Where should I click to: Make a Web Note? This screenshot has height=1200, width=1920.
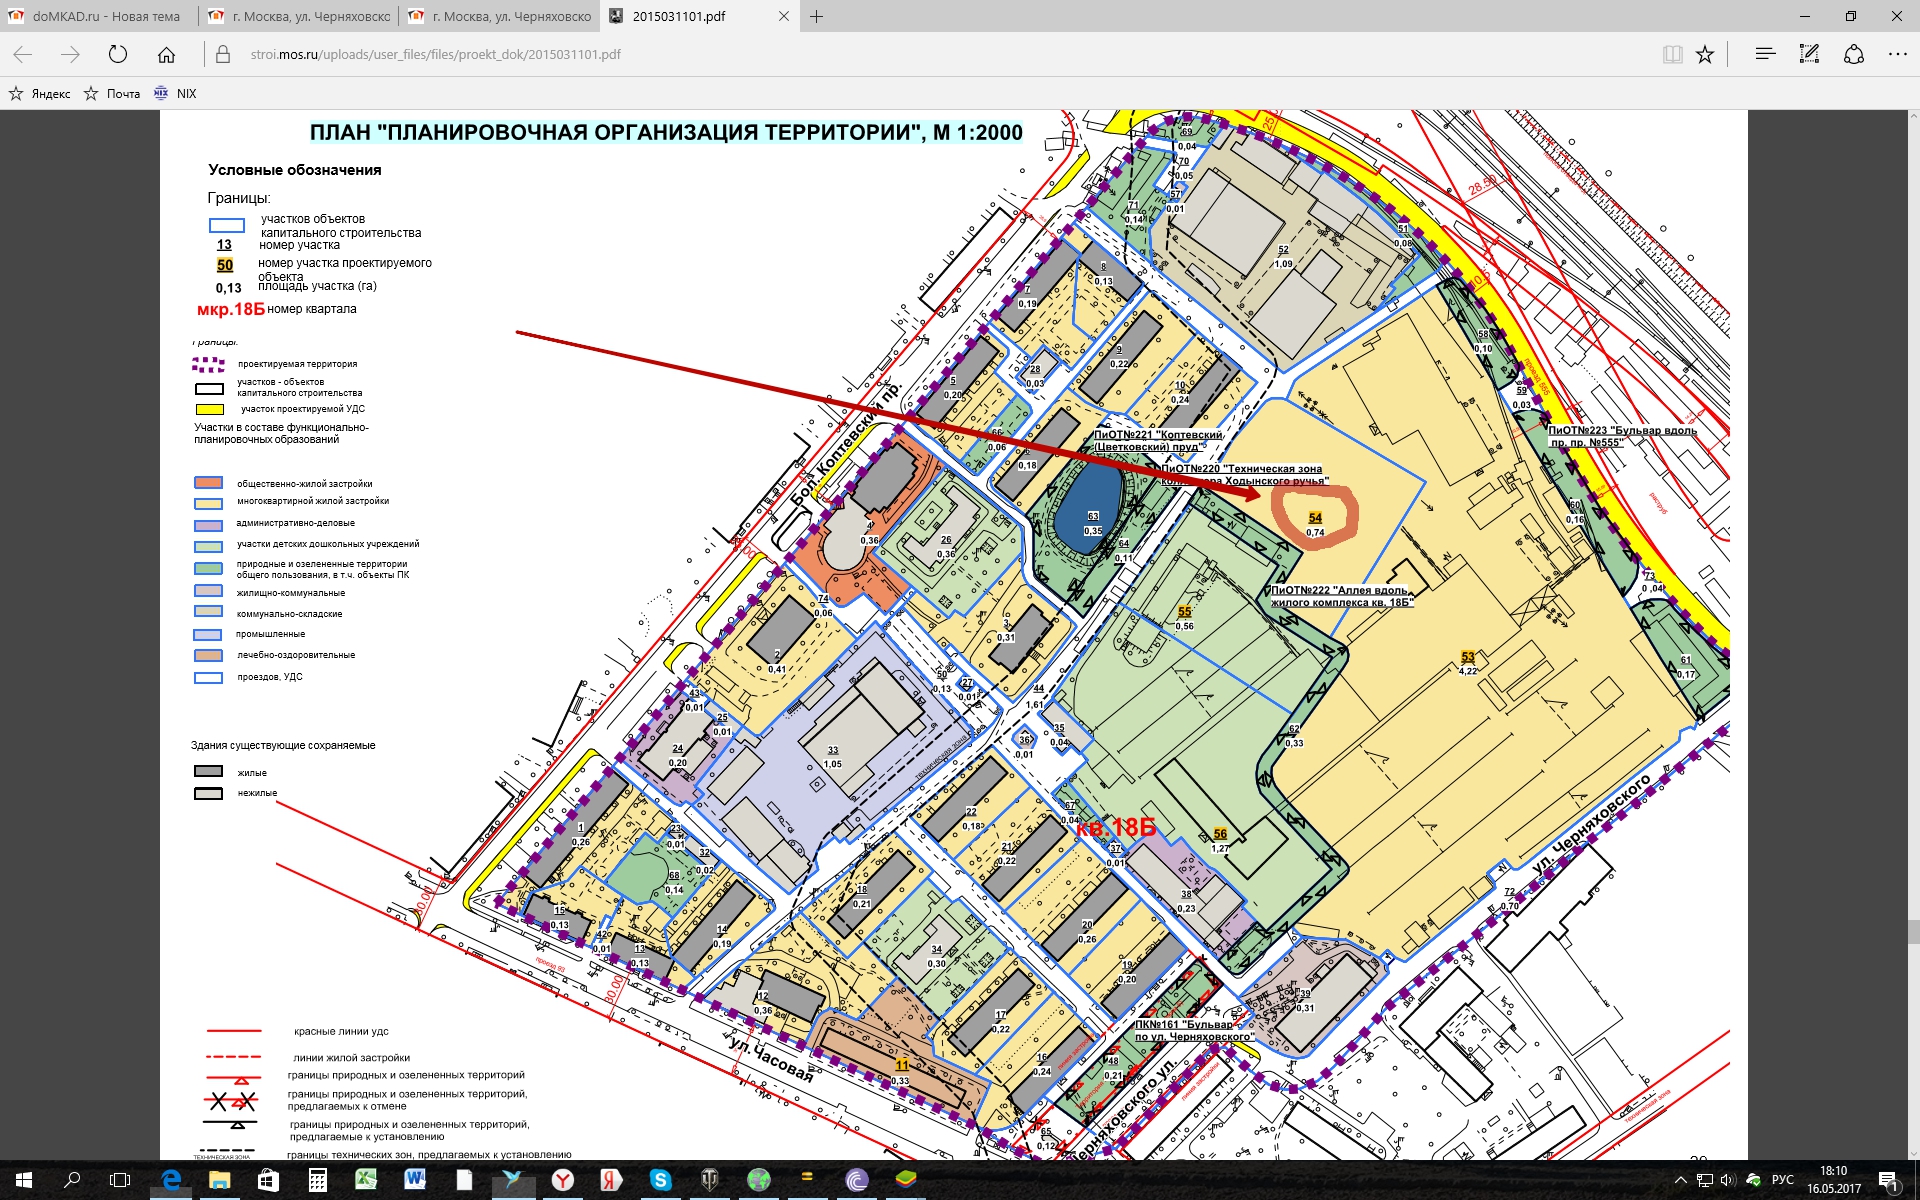[1809, 55]
